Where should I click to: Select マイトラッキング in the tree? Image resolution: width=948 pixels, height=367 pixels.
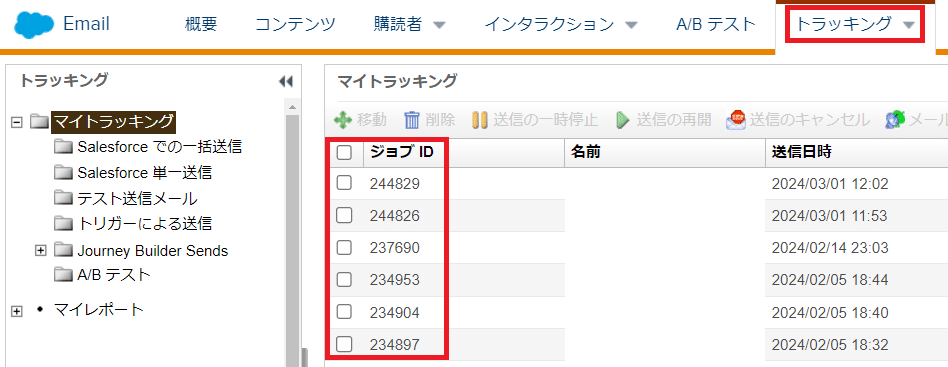point(114,122)
